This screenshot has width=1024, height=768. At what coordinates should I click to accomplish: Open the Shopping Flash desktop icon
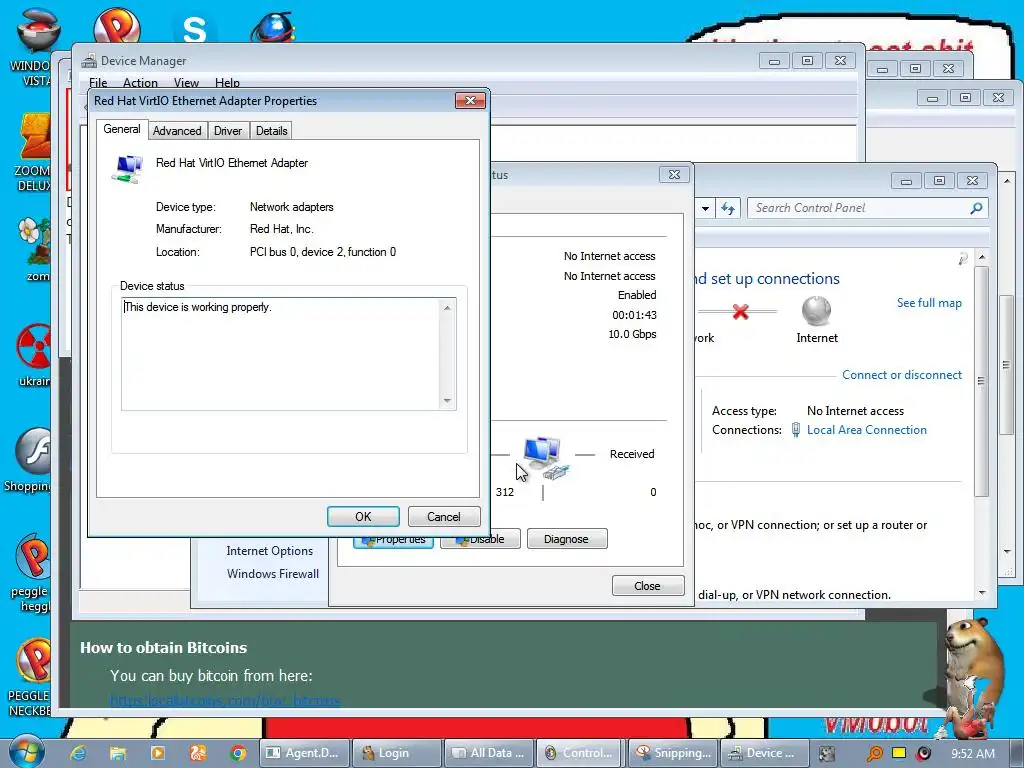point(27,460)
